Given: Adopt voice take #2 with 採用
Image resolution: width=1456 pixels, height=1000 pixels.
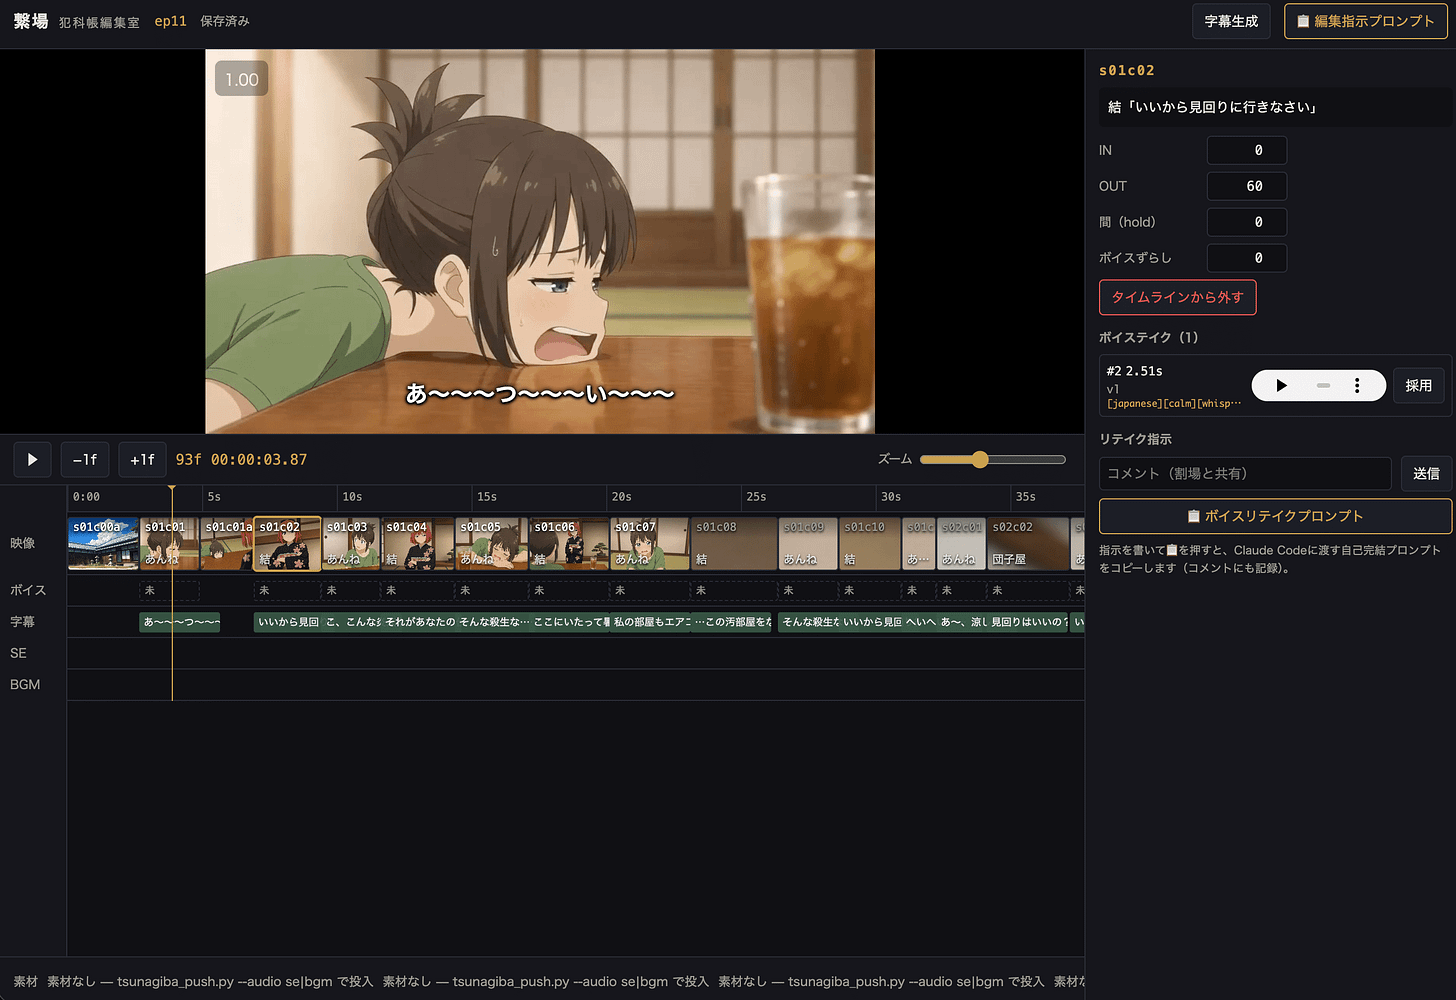Looking at the screenshot, I should [1418, 385].
